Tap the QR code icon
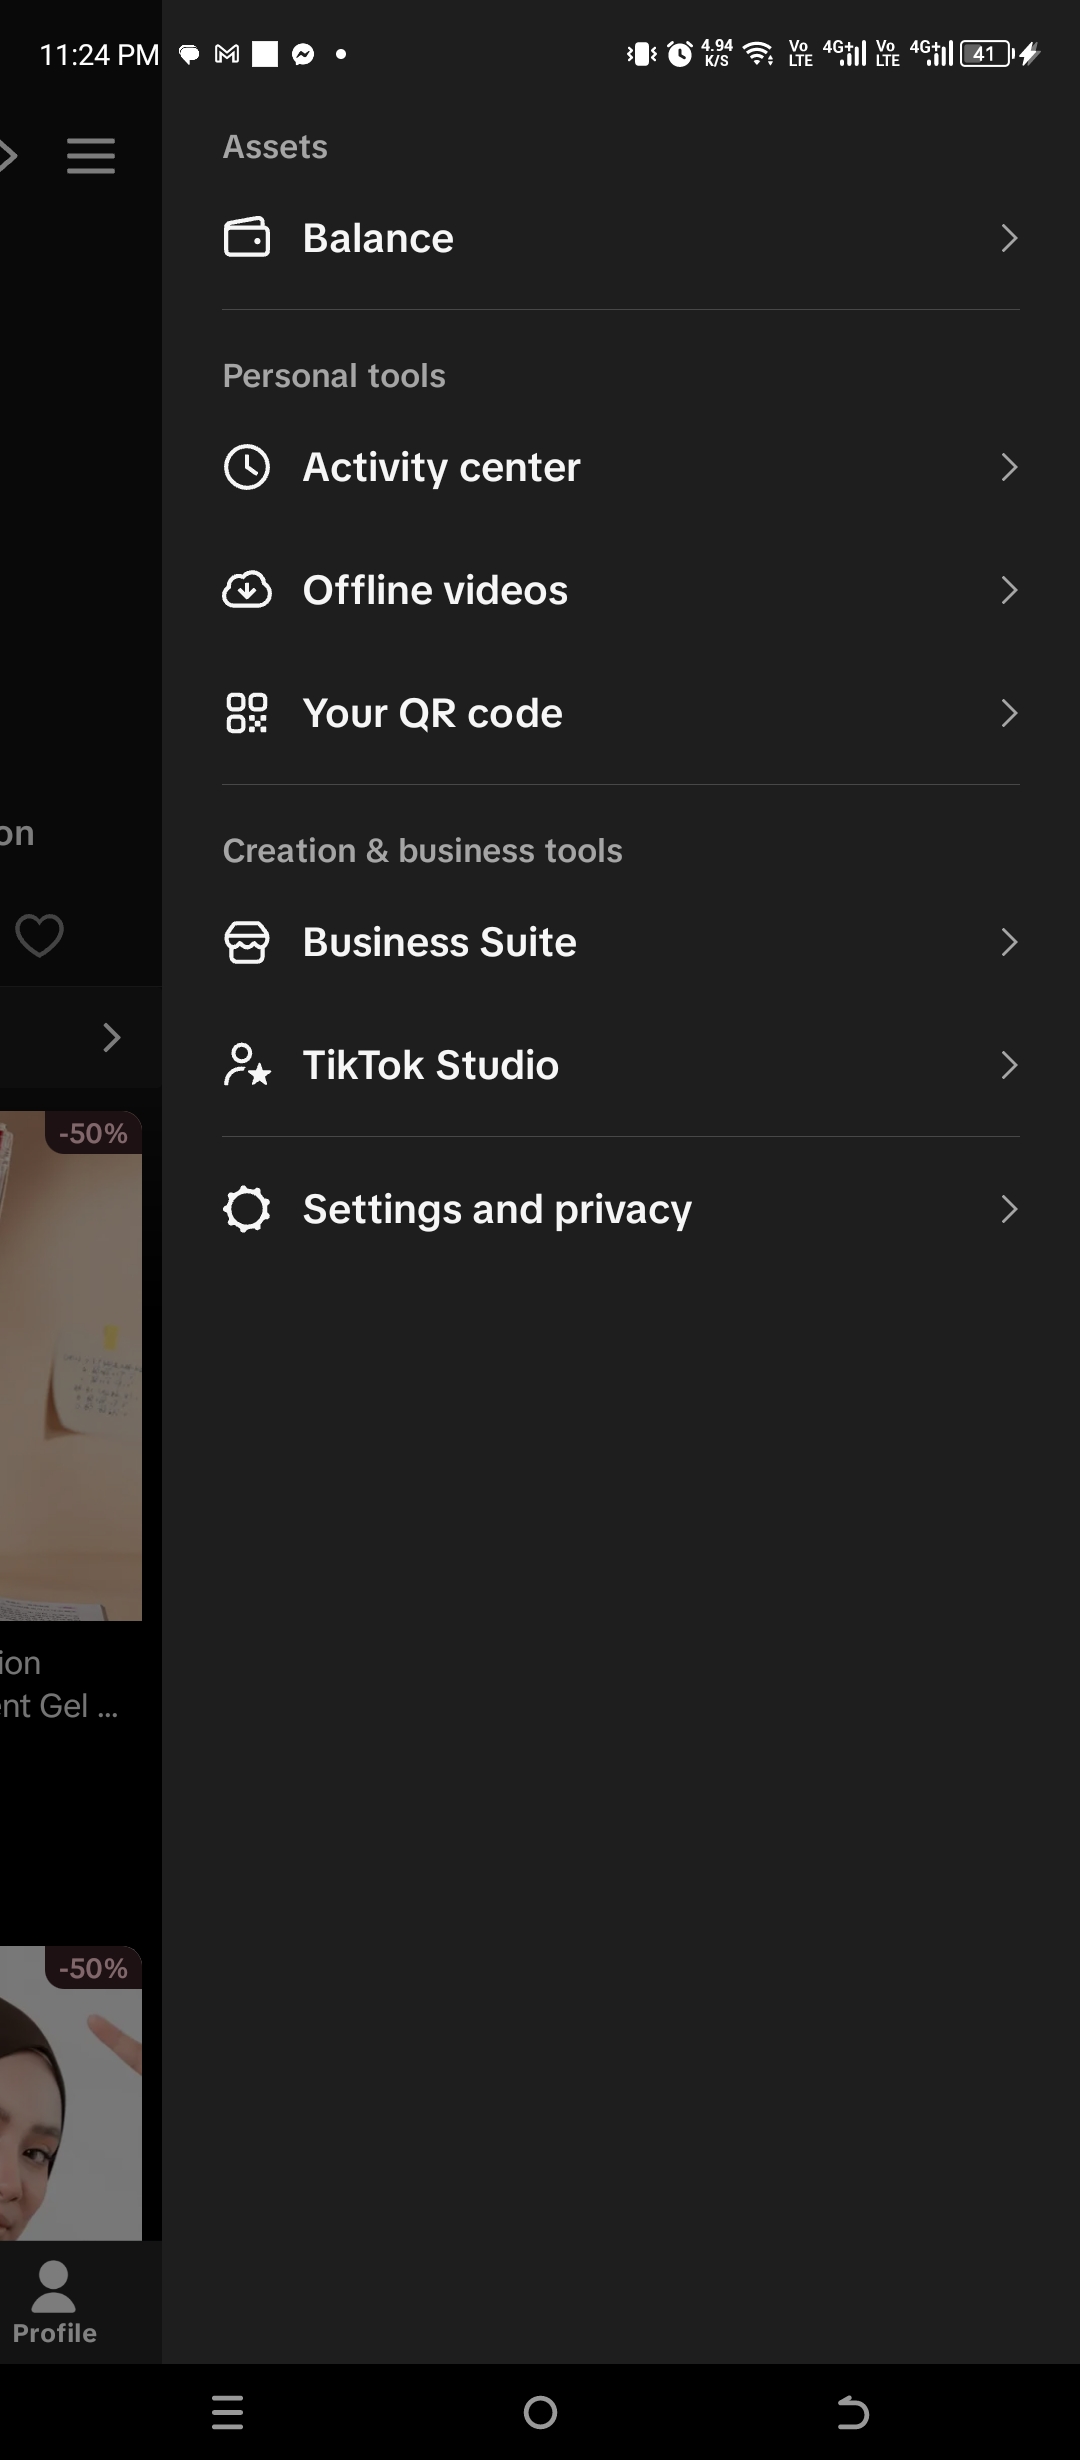Screen dimensions: 1080x2460 (246, 713)
